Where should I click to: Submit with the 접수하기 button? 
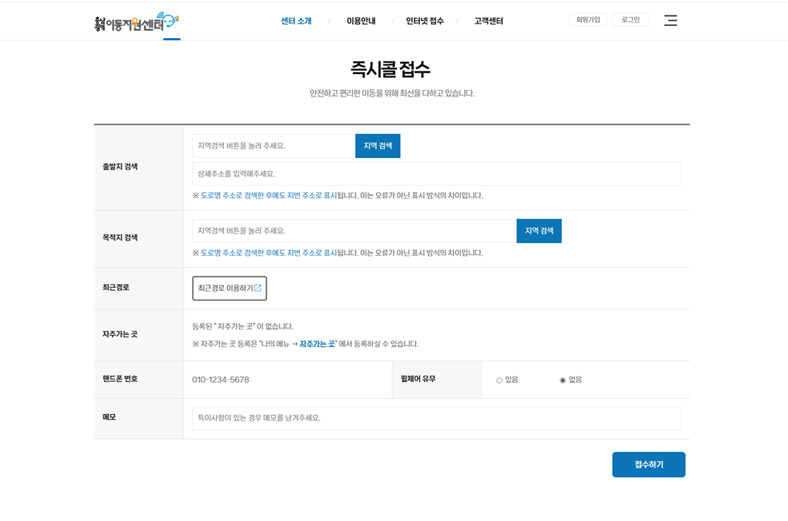pos(648,465)
